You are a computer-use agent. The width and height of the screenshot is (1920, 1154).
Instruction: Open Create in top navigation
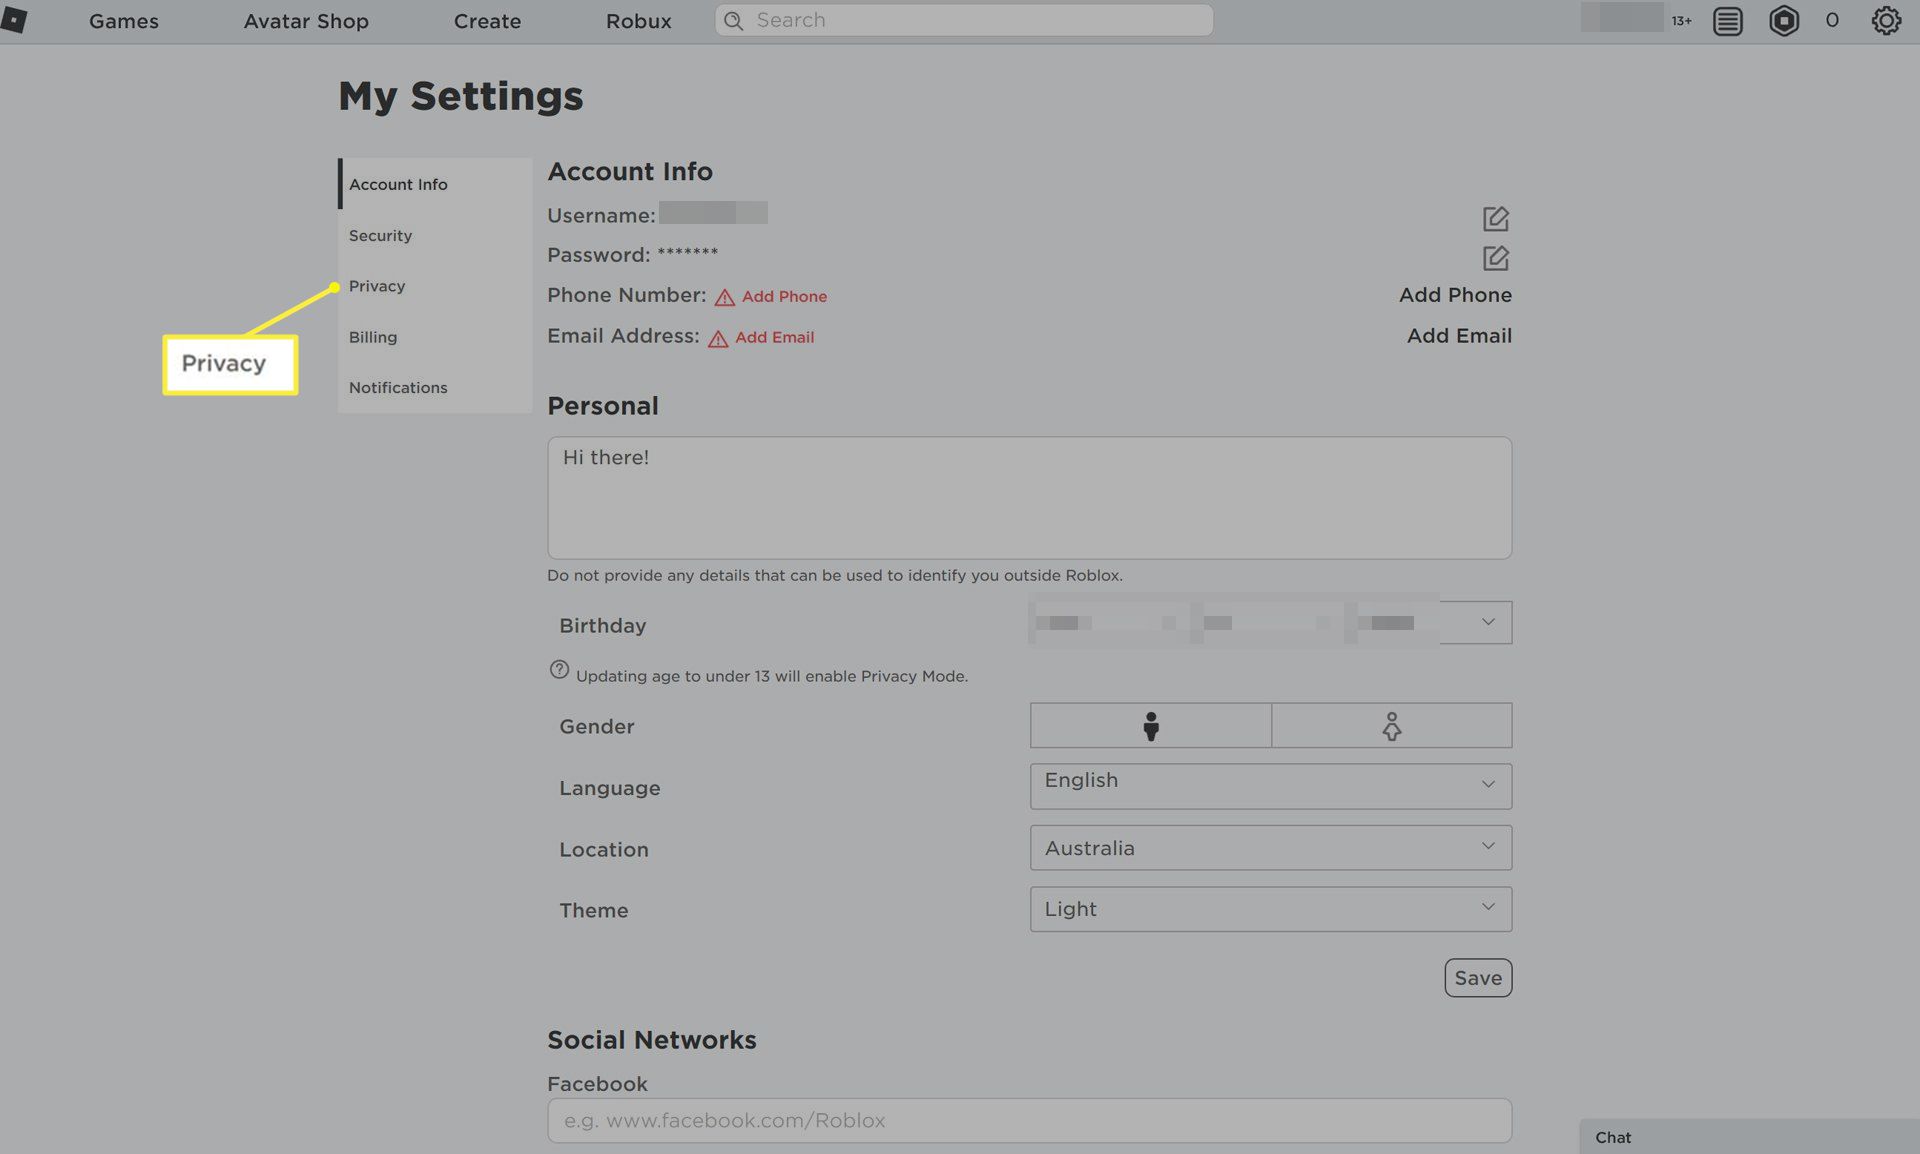(x=487, y=21)
